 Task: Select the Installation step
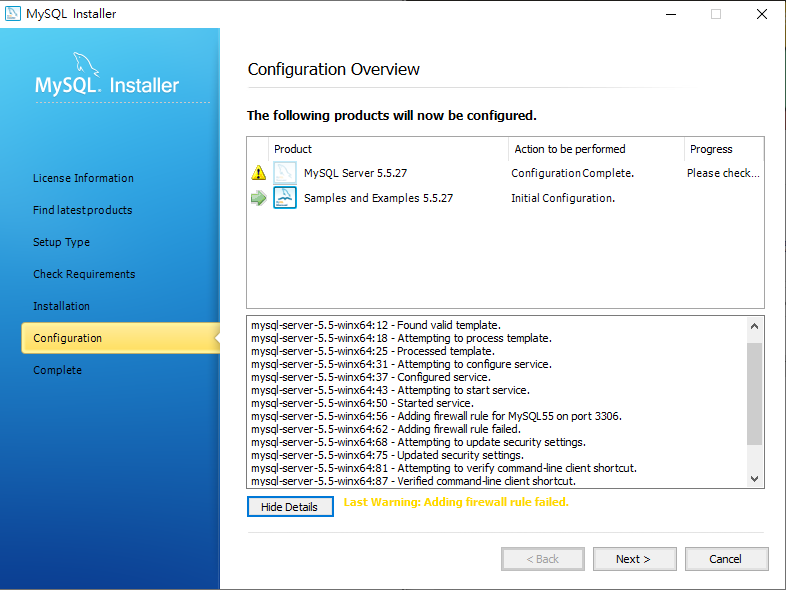[61, 306]
